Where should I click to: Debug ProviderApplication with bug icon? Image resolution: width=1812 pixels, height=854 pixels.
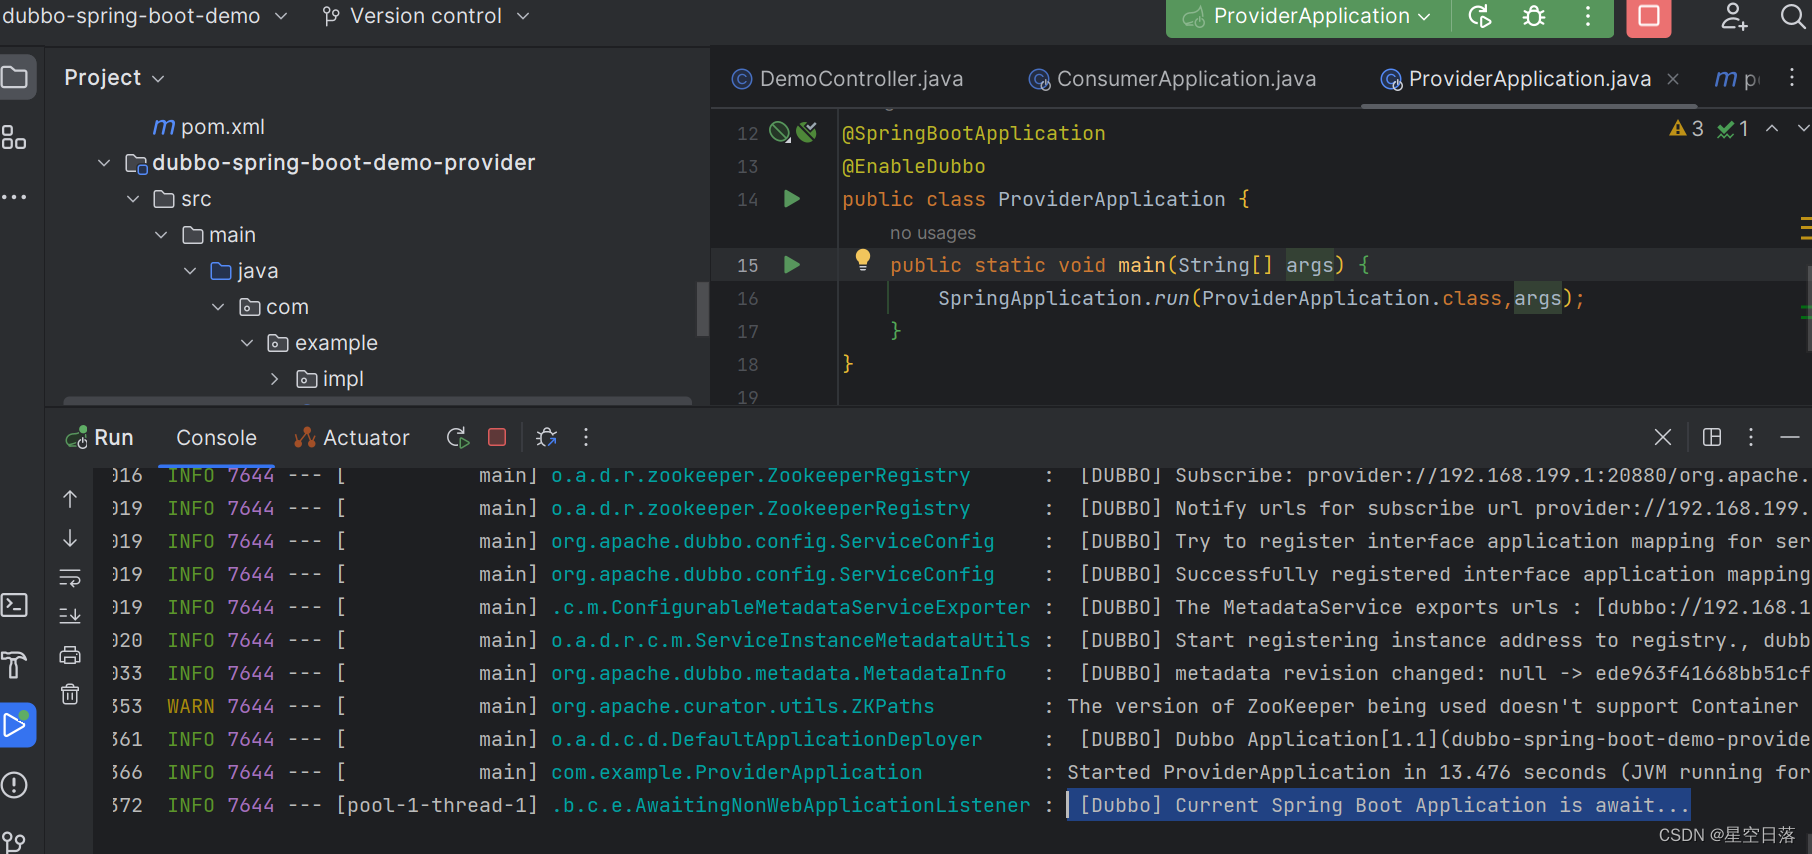pyautogui.click(x=1534, y=16)
